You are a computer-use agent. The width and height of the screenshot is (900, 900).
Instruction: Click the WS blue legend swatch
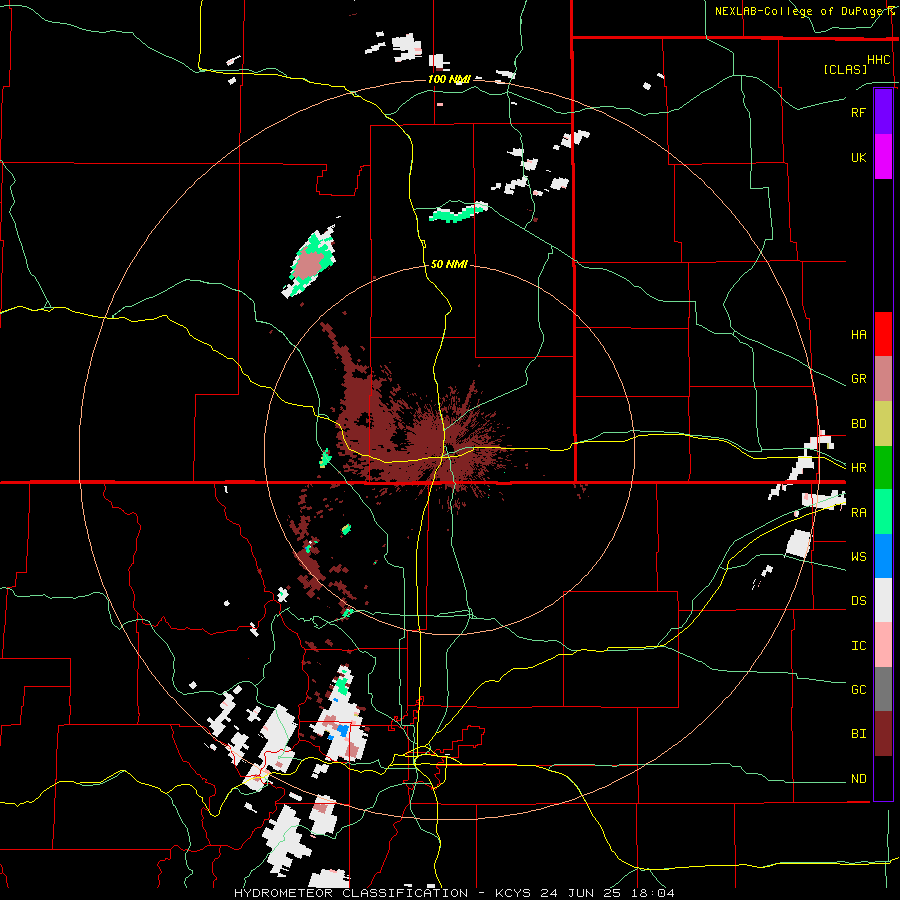(x=883, y=556)
